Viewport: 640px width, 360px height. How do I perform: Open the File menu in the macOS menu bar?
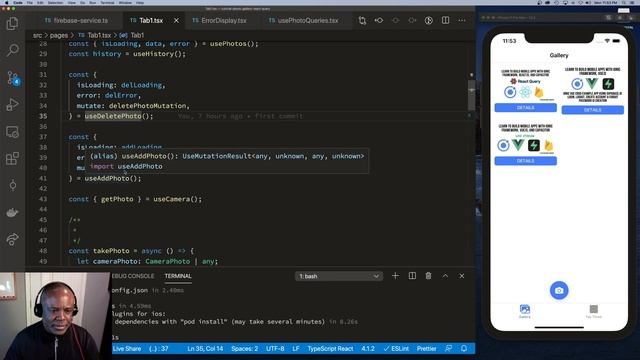click(x=30, y=2)
